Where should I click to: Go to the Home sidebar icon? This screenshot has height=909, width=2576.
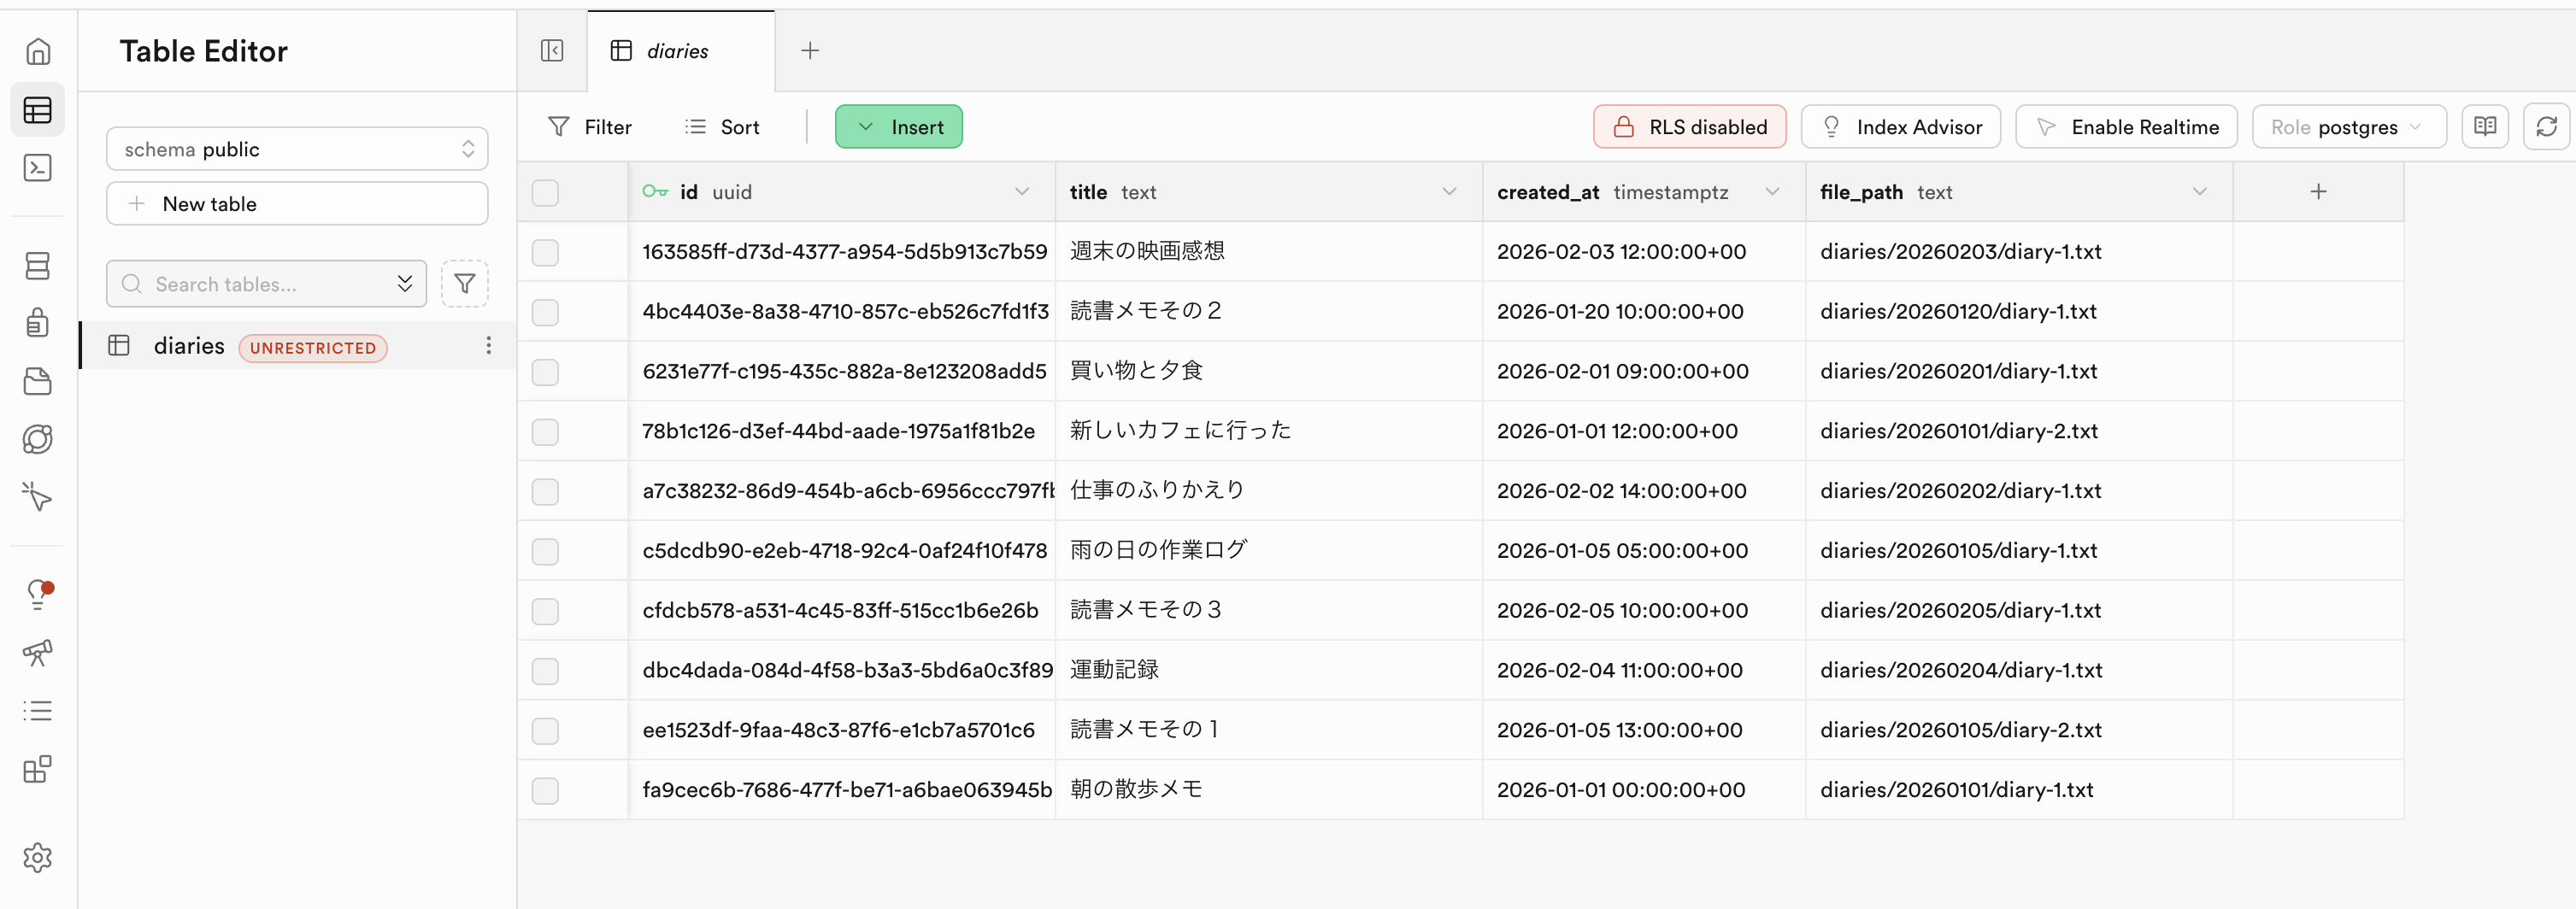pyautogui.click(x=37, y=51)
